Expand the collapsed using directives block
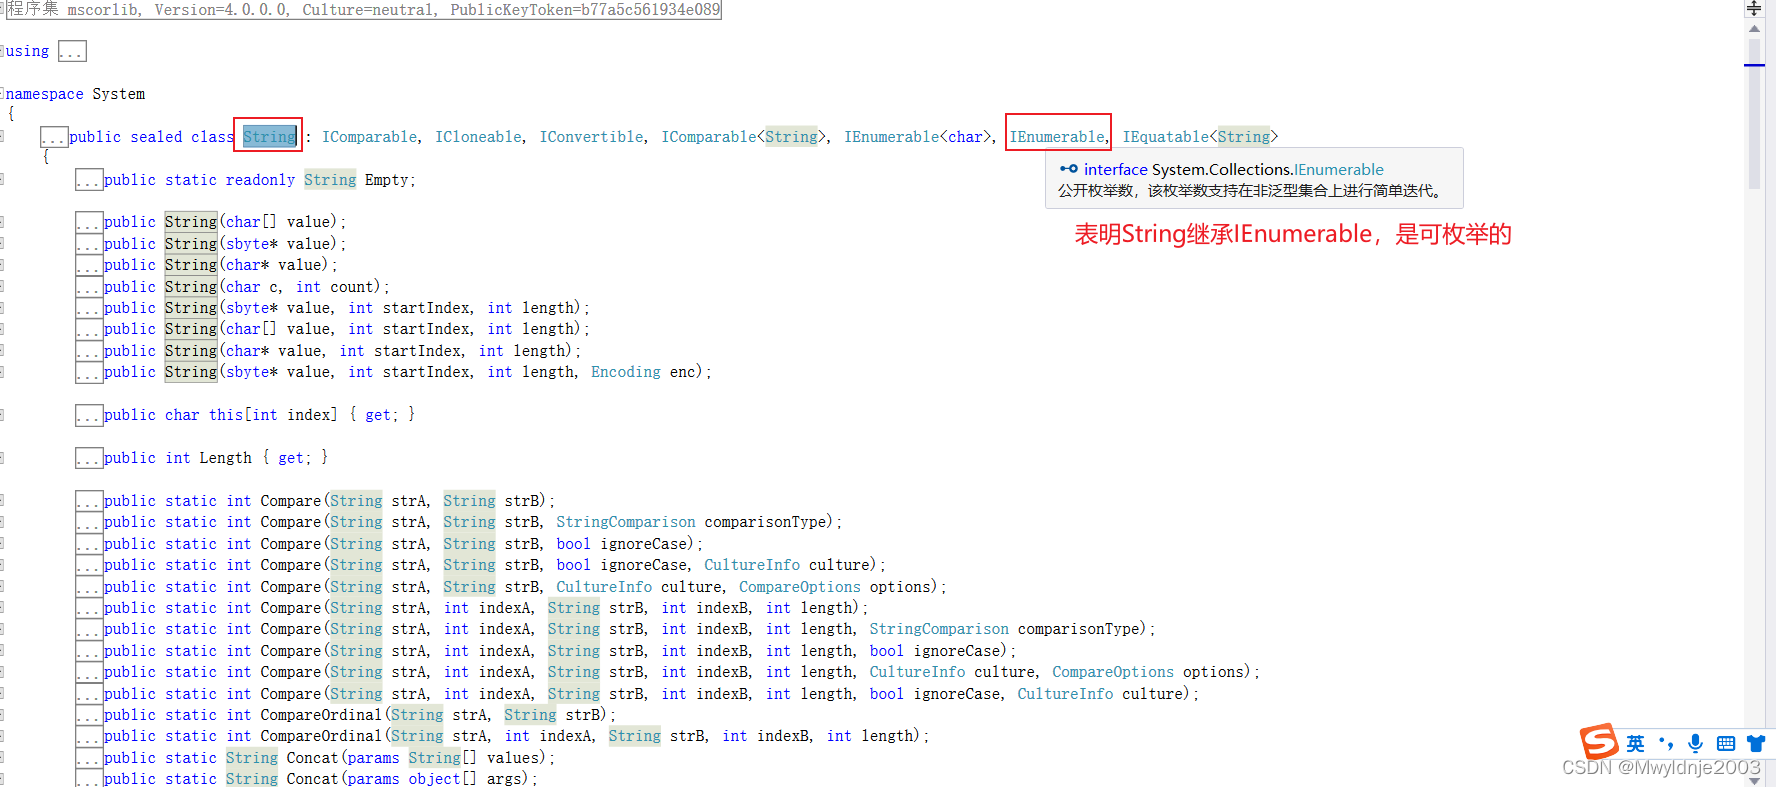 pyautogui.click(x=72, y=51)
